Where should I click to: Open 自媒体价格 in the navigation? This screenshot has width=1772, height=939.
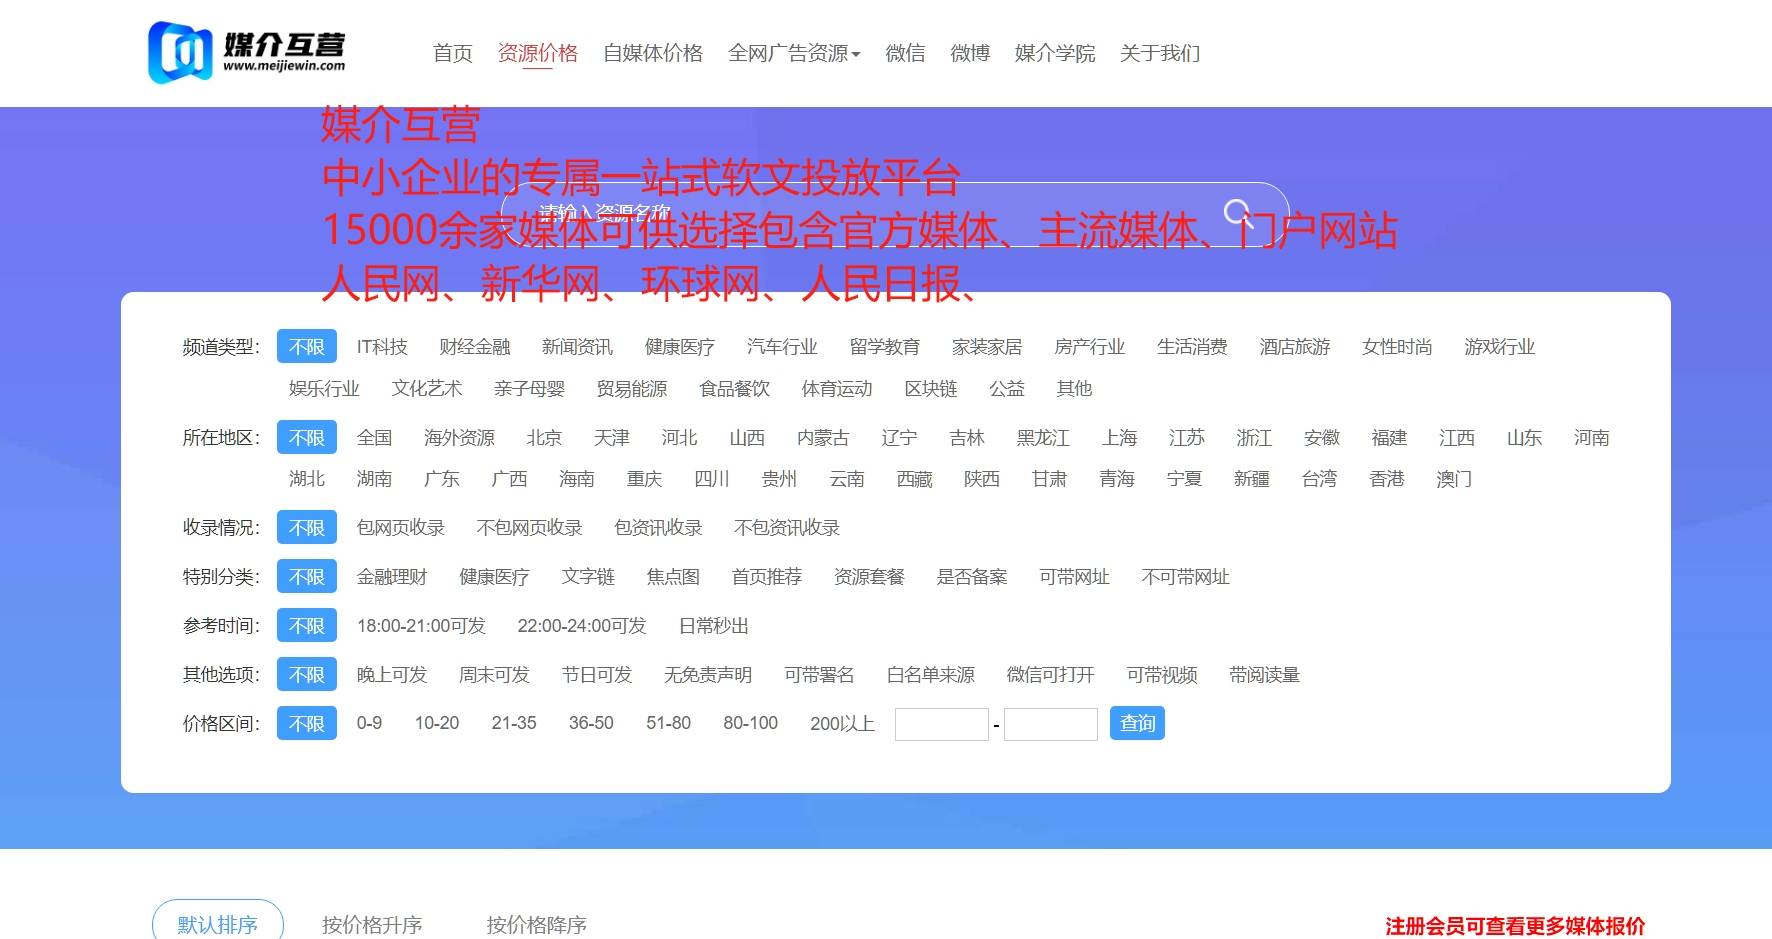coord(653,53)
